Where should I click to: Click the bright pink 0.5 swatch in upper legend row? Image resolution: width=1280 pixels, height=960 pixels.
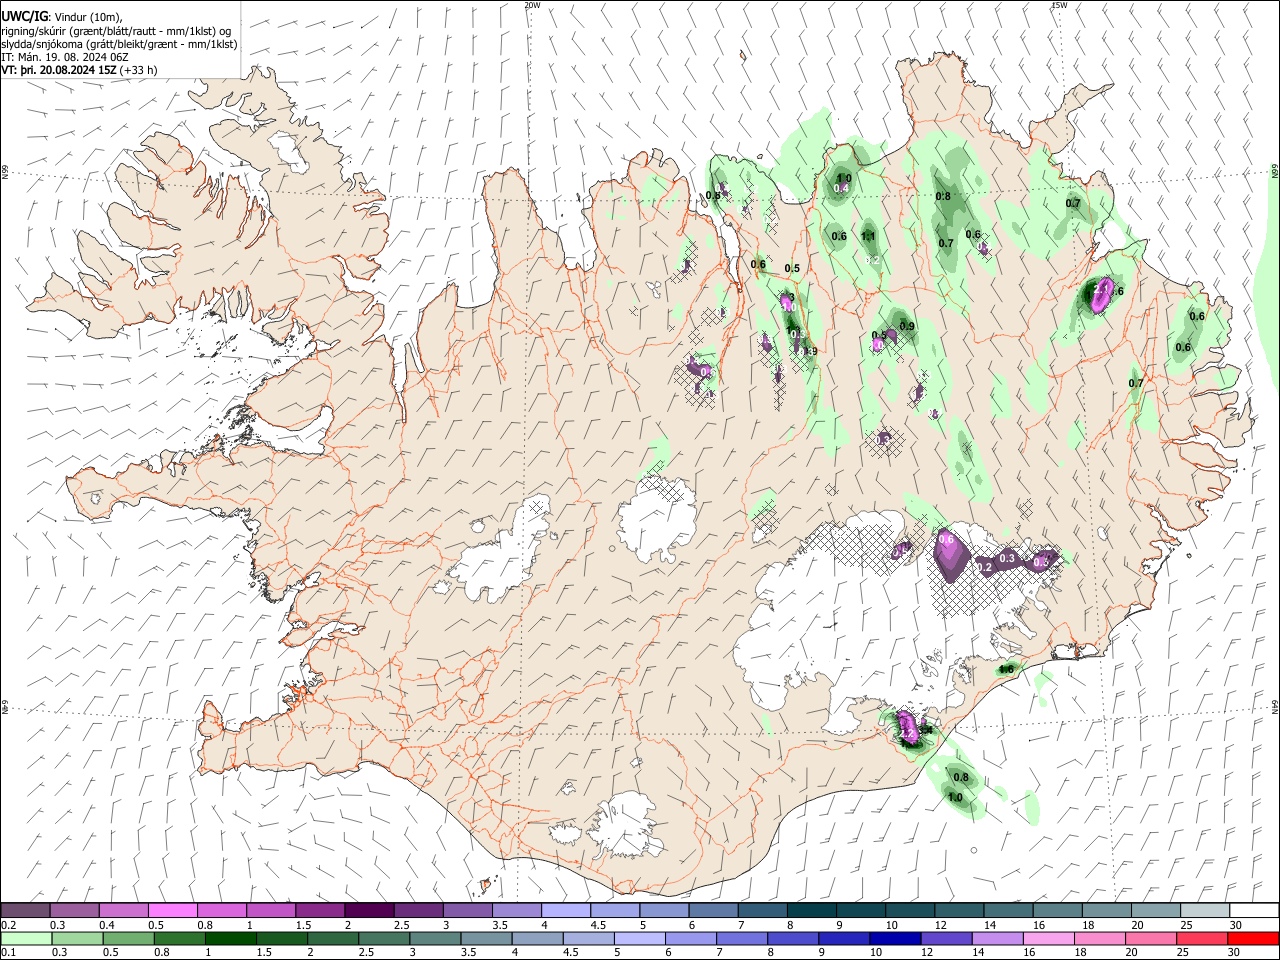pos(172,910)
